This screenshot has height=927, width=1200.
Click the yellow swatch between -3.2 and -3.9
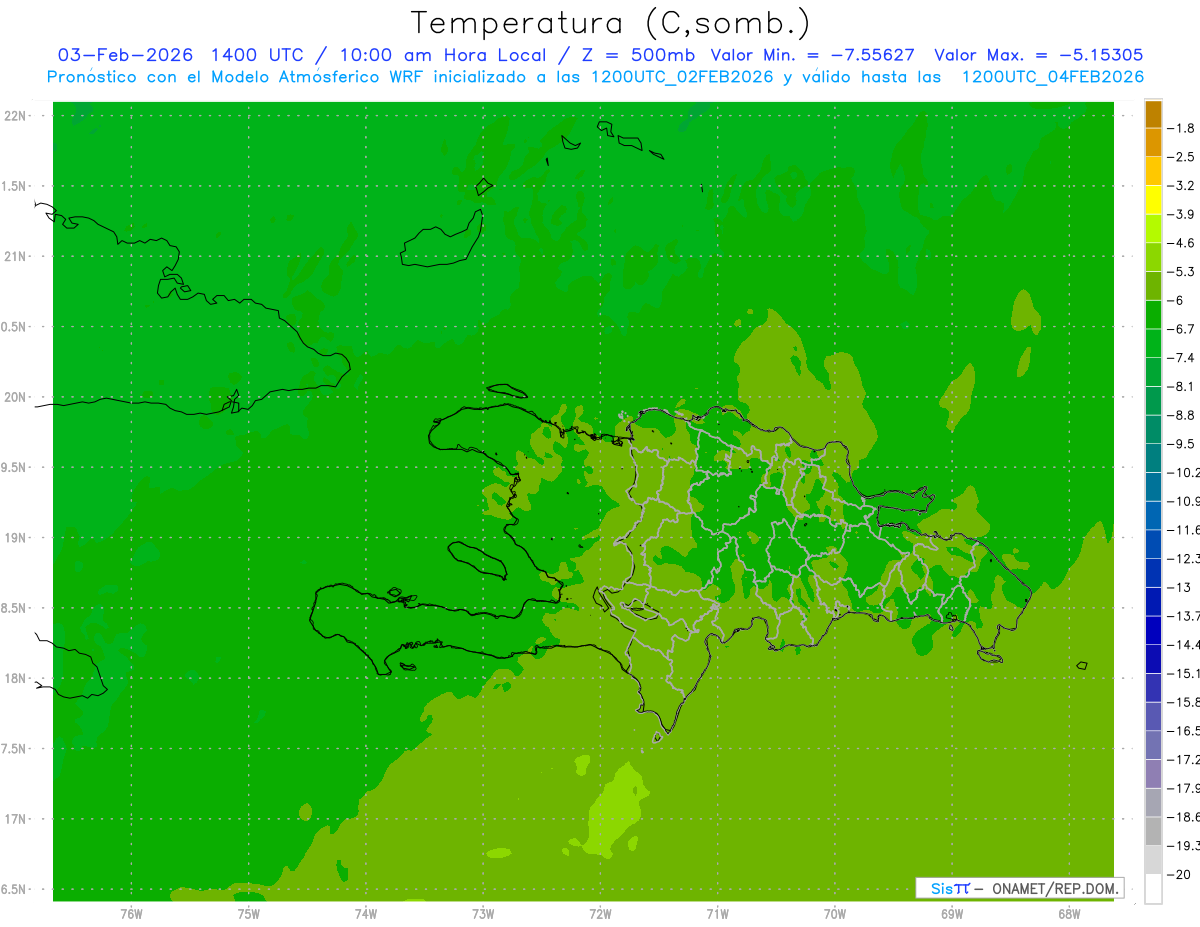click(x=1153, y=200)
